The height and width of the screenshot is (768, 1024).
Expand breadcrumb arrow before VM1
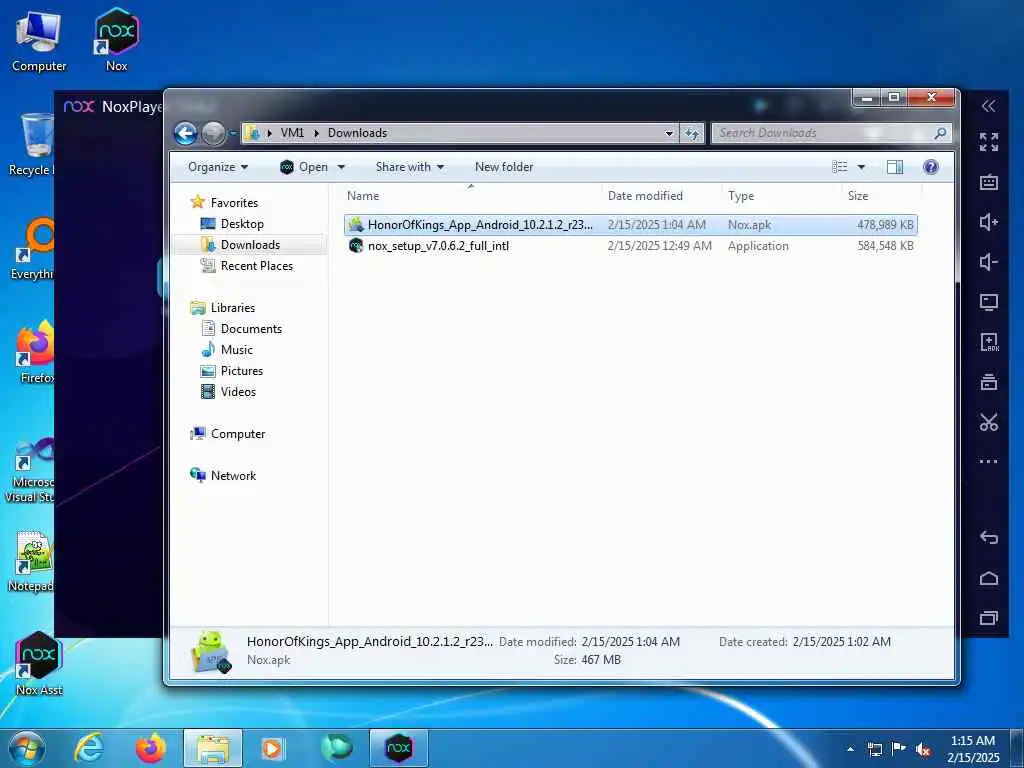point(269,133)
